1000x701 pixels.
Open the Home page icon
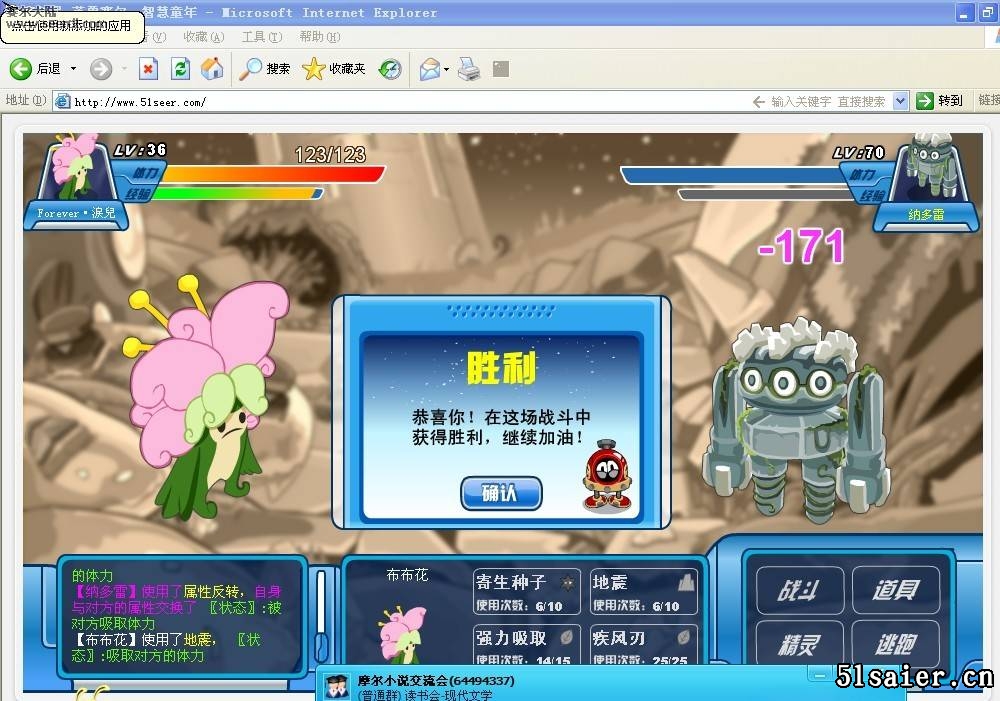pos(212,68)
